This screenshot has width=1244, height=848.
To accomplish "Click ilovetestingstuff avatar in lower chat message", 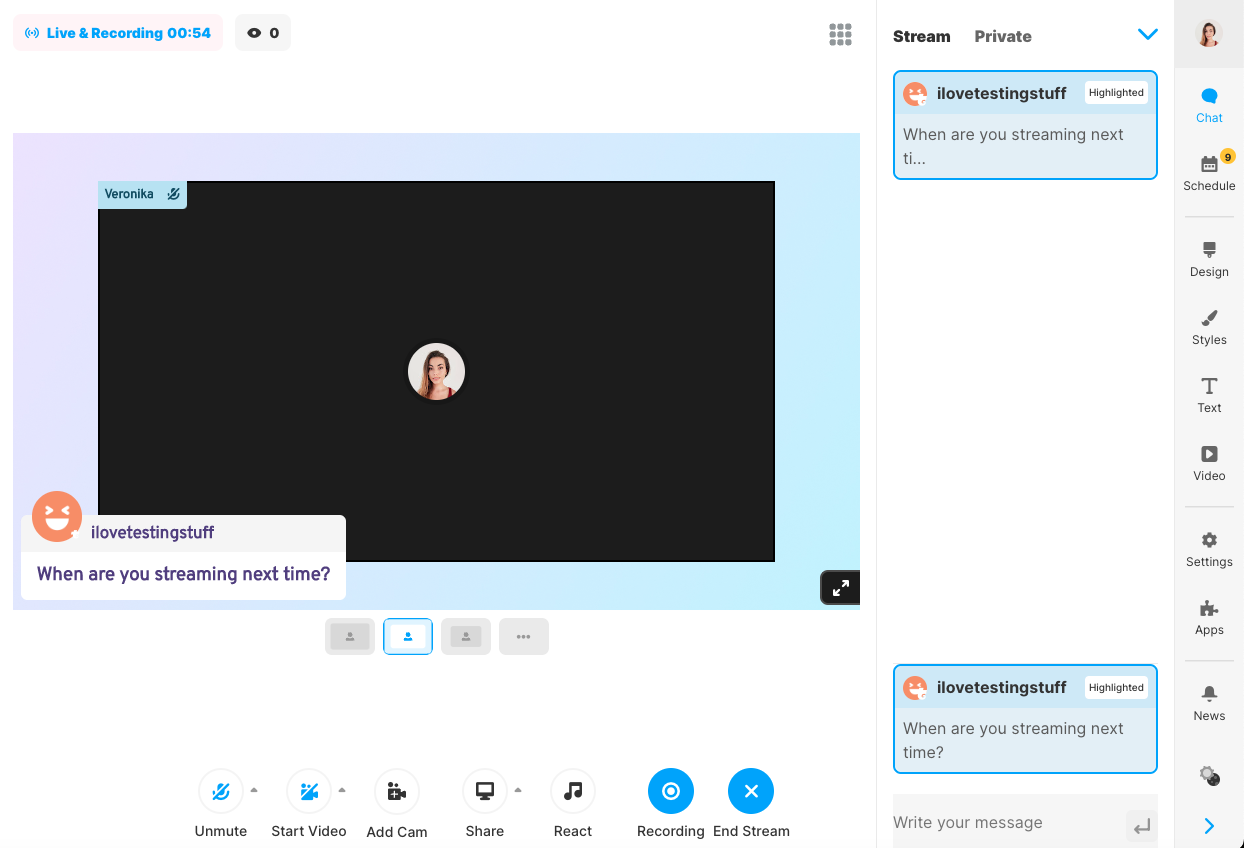I will click(915, 688).
